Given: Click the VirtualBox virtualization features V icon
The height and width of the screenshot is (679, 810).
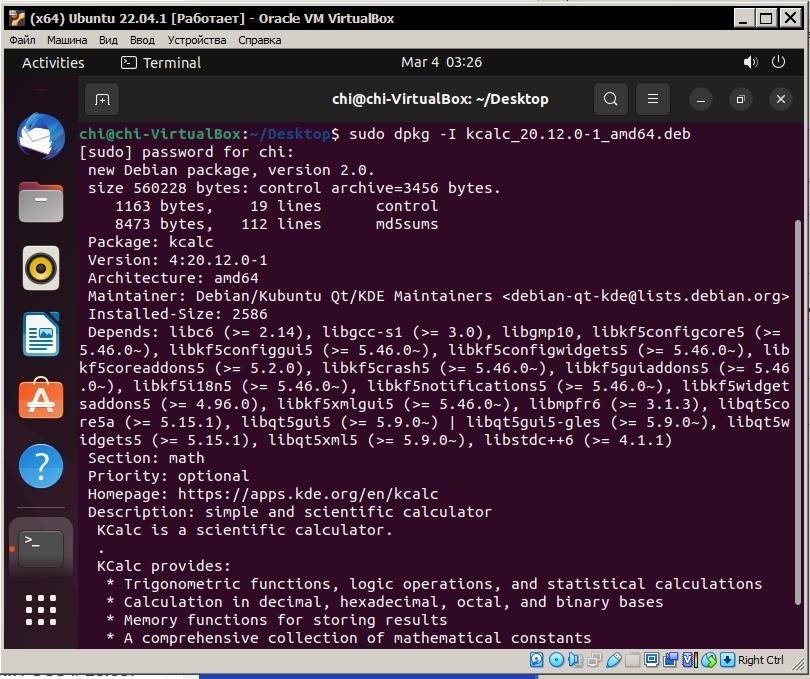Looking at the screenshot, I should [690, 659].
